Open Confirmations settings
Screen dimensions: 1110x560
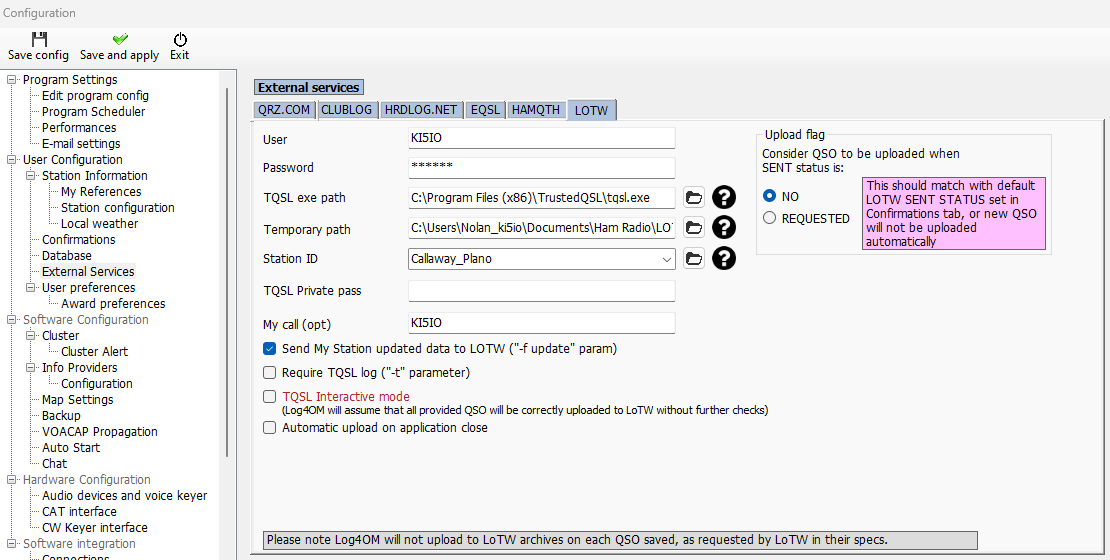coord(78,239)
